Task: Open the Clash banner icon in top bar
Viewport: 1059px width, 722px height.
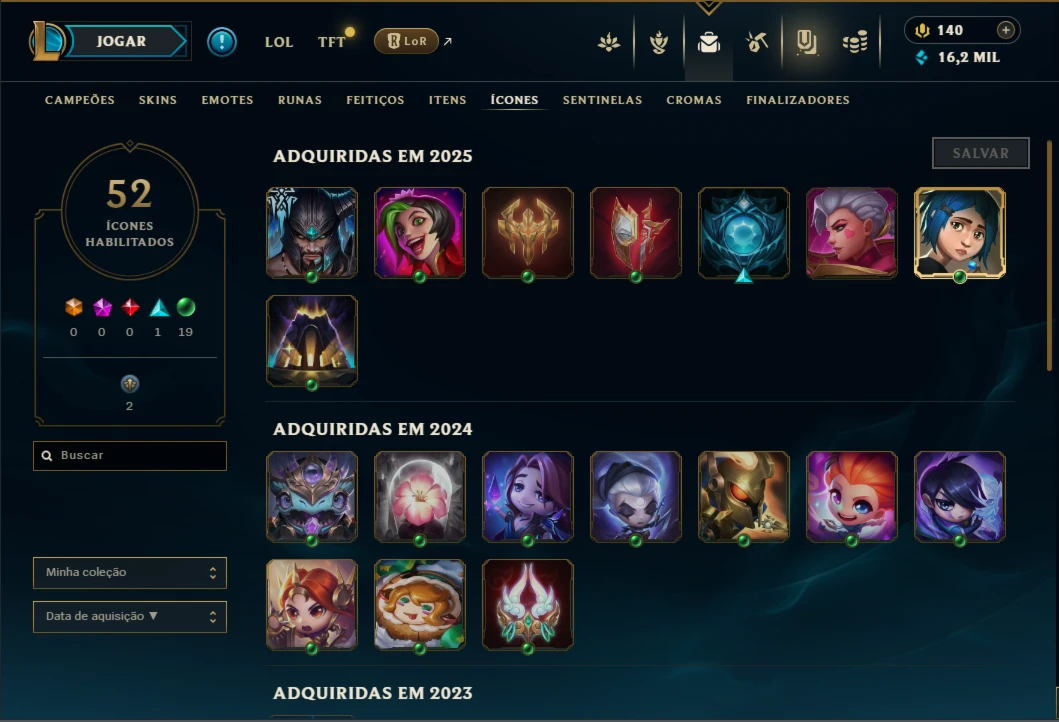Action: tap(806, 43)
